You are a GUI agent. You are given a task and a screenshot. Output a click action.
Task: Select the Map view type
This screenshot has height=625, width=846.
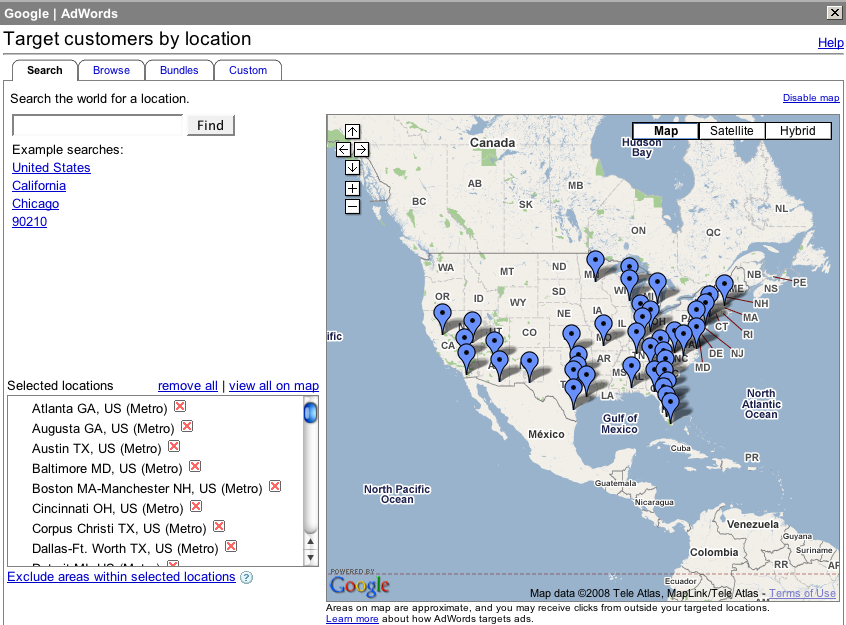(665, 131)
